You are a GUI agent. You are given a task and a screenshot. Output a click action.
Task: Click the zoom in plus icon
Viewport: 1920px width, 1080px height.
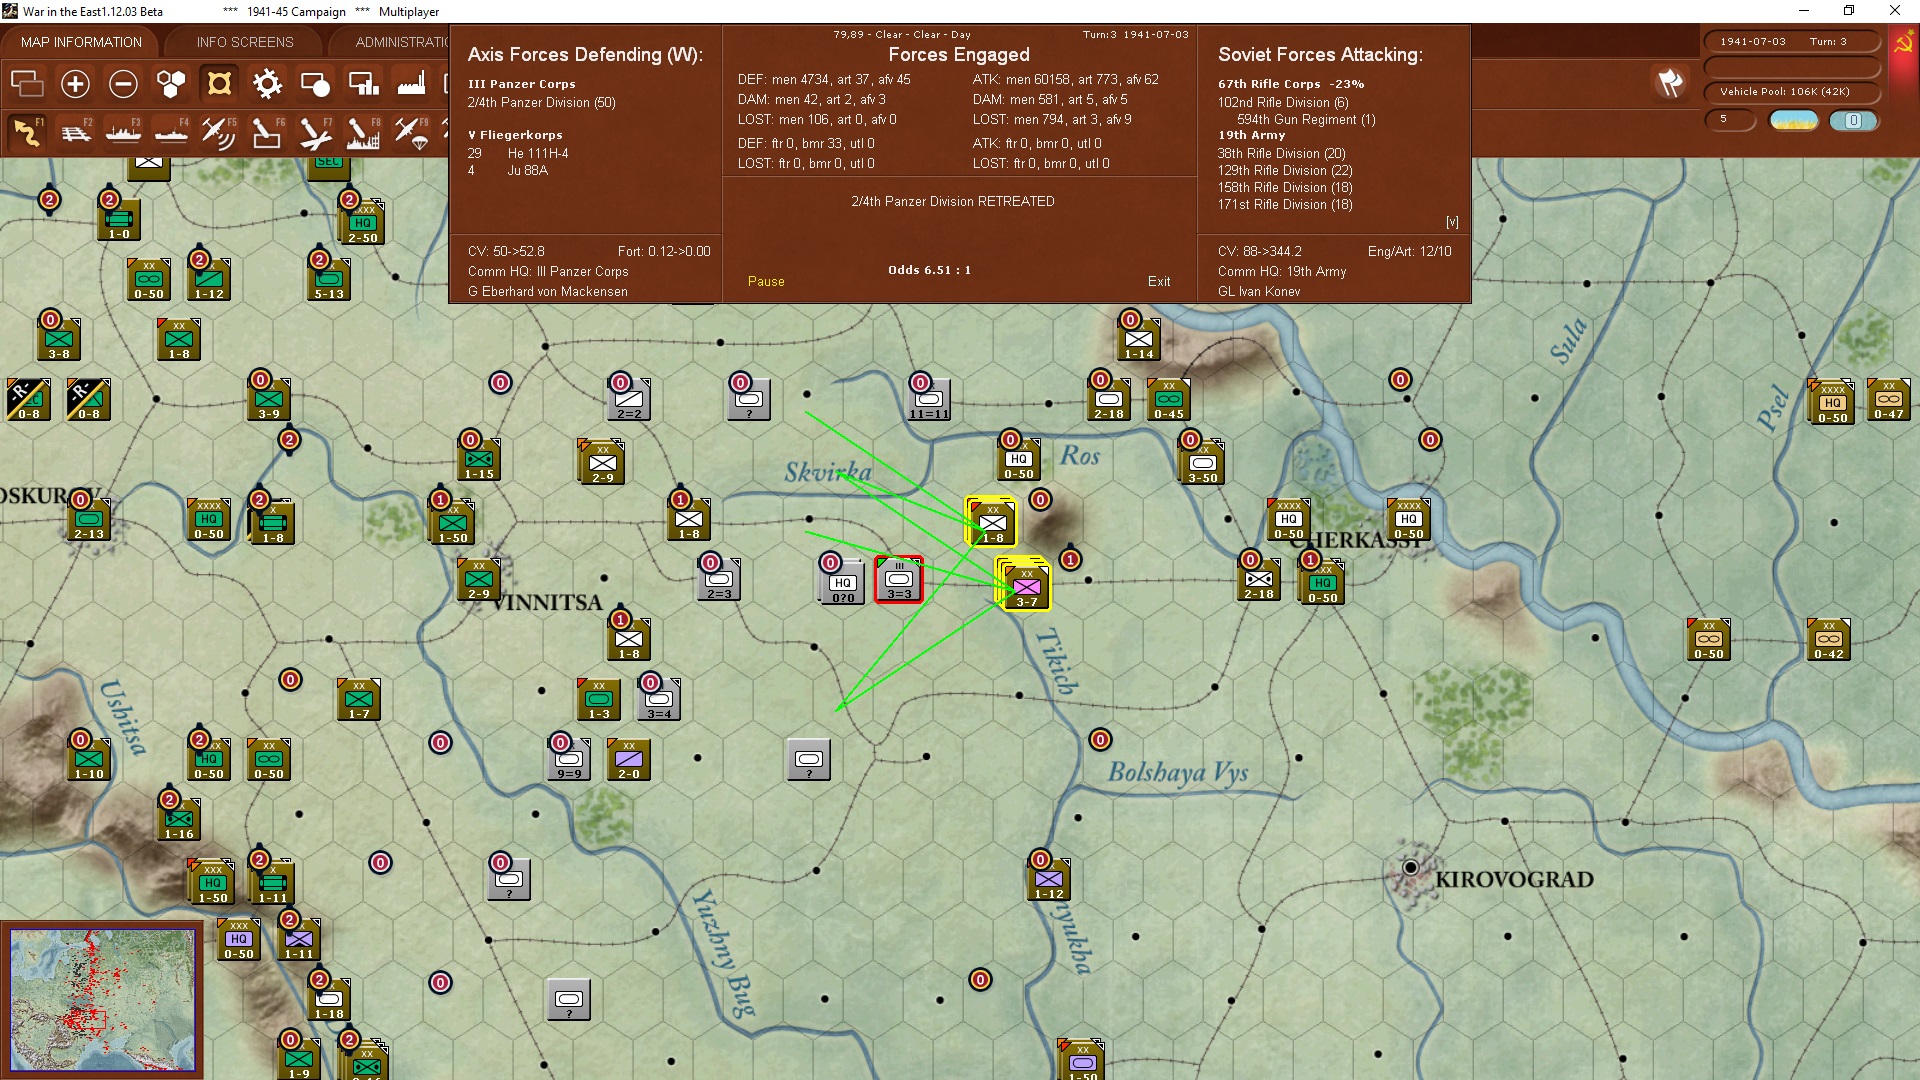coord(75,84)
